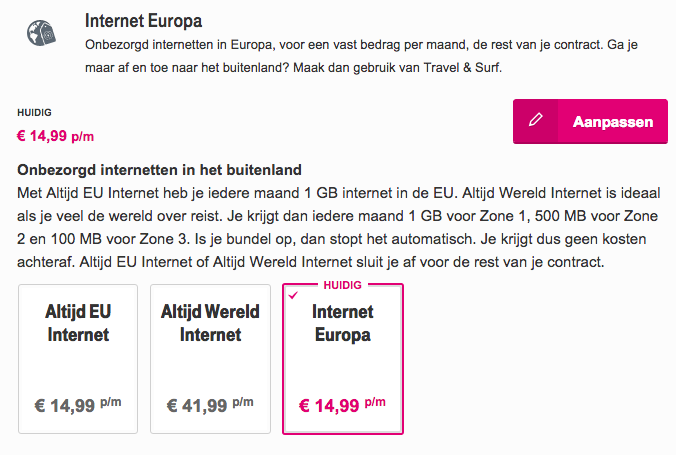The height and width of the screenshot is (455, 676).
Task: Click the globe travel icon beside Internet Europa
Action: [41, 33]
